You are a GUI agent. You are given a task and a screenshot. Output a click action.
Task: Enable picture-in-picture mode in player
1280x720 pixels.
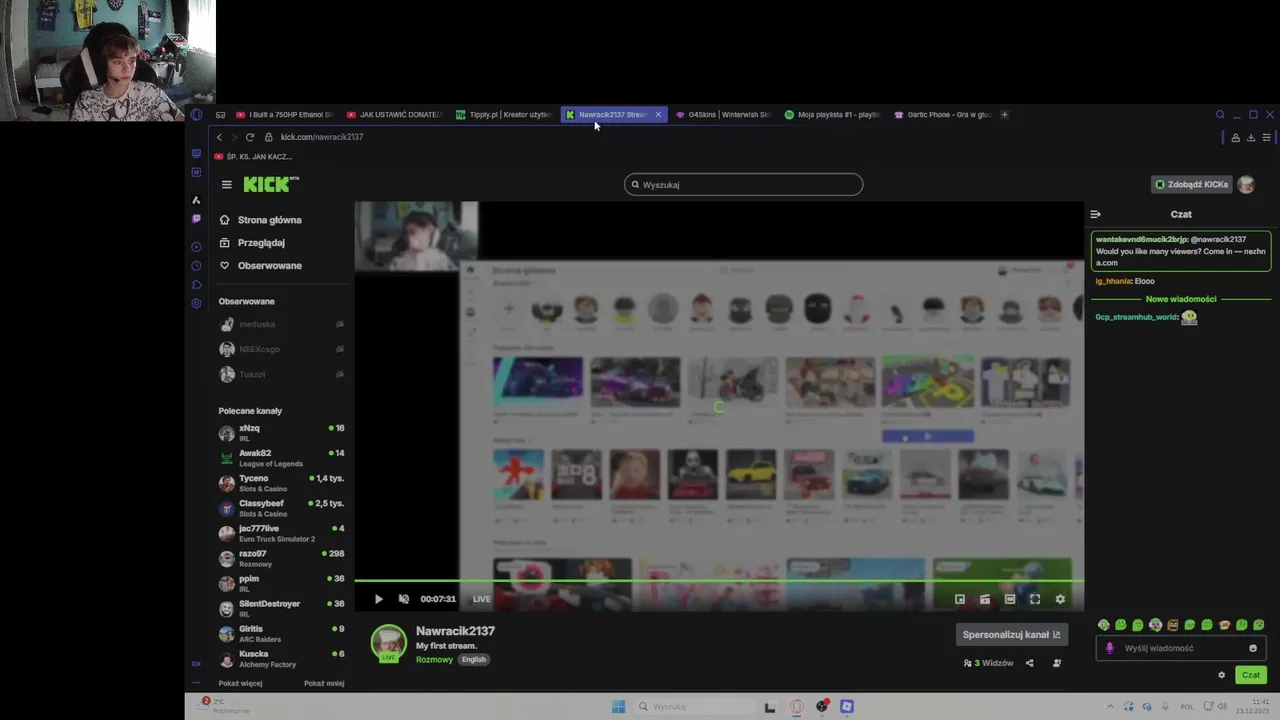click(x=960, y=599)
